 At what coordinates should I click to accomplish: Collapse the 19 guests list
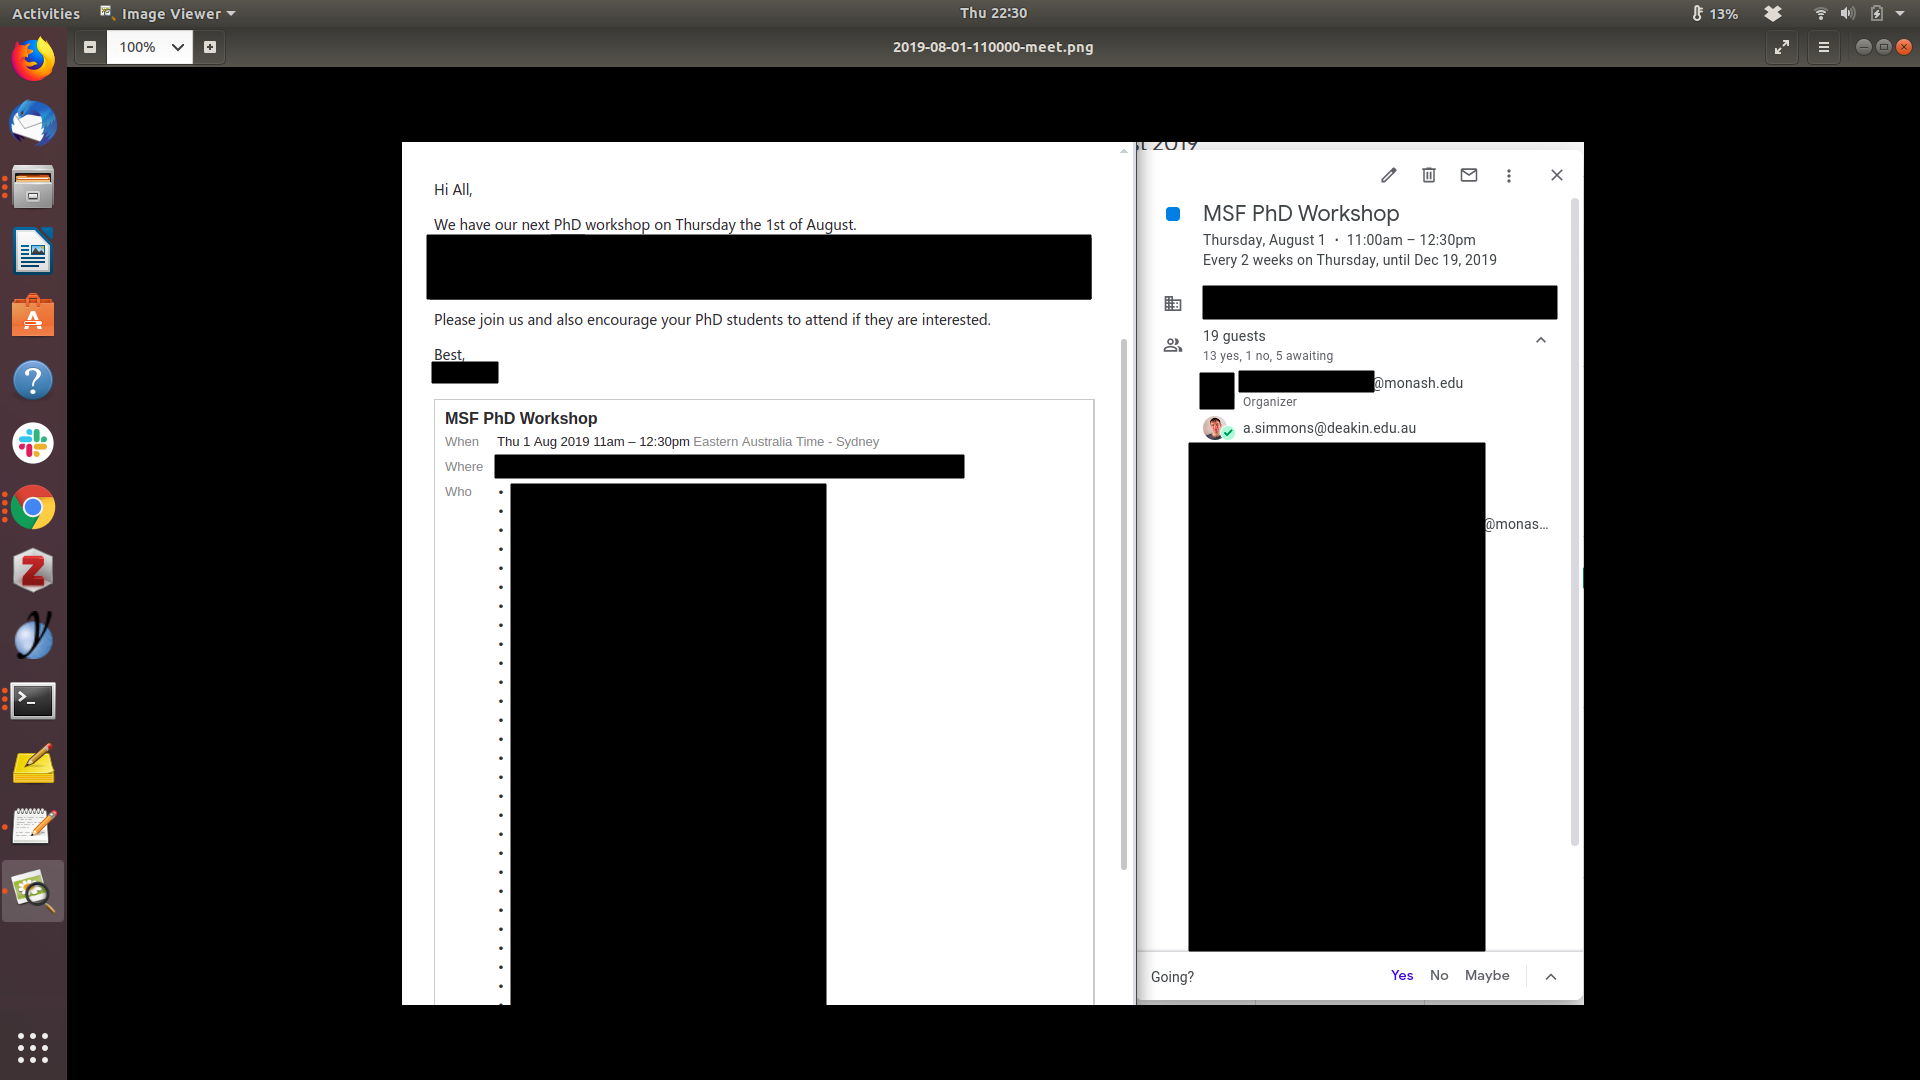[1540, 340]
